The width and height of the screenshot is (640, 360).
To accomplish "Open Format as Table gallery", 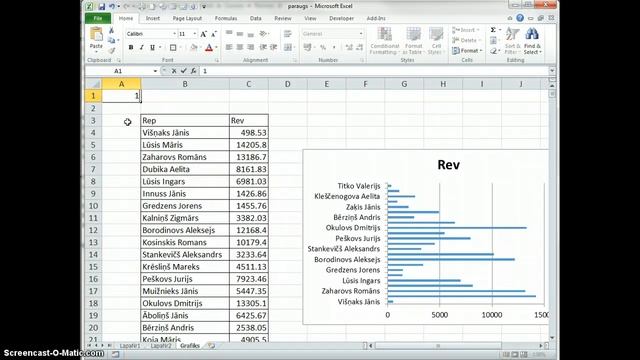I will point(413,40).
